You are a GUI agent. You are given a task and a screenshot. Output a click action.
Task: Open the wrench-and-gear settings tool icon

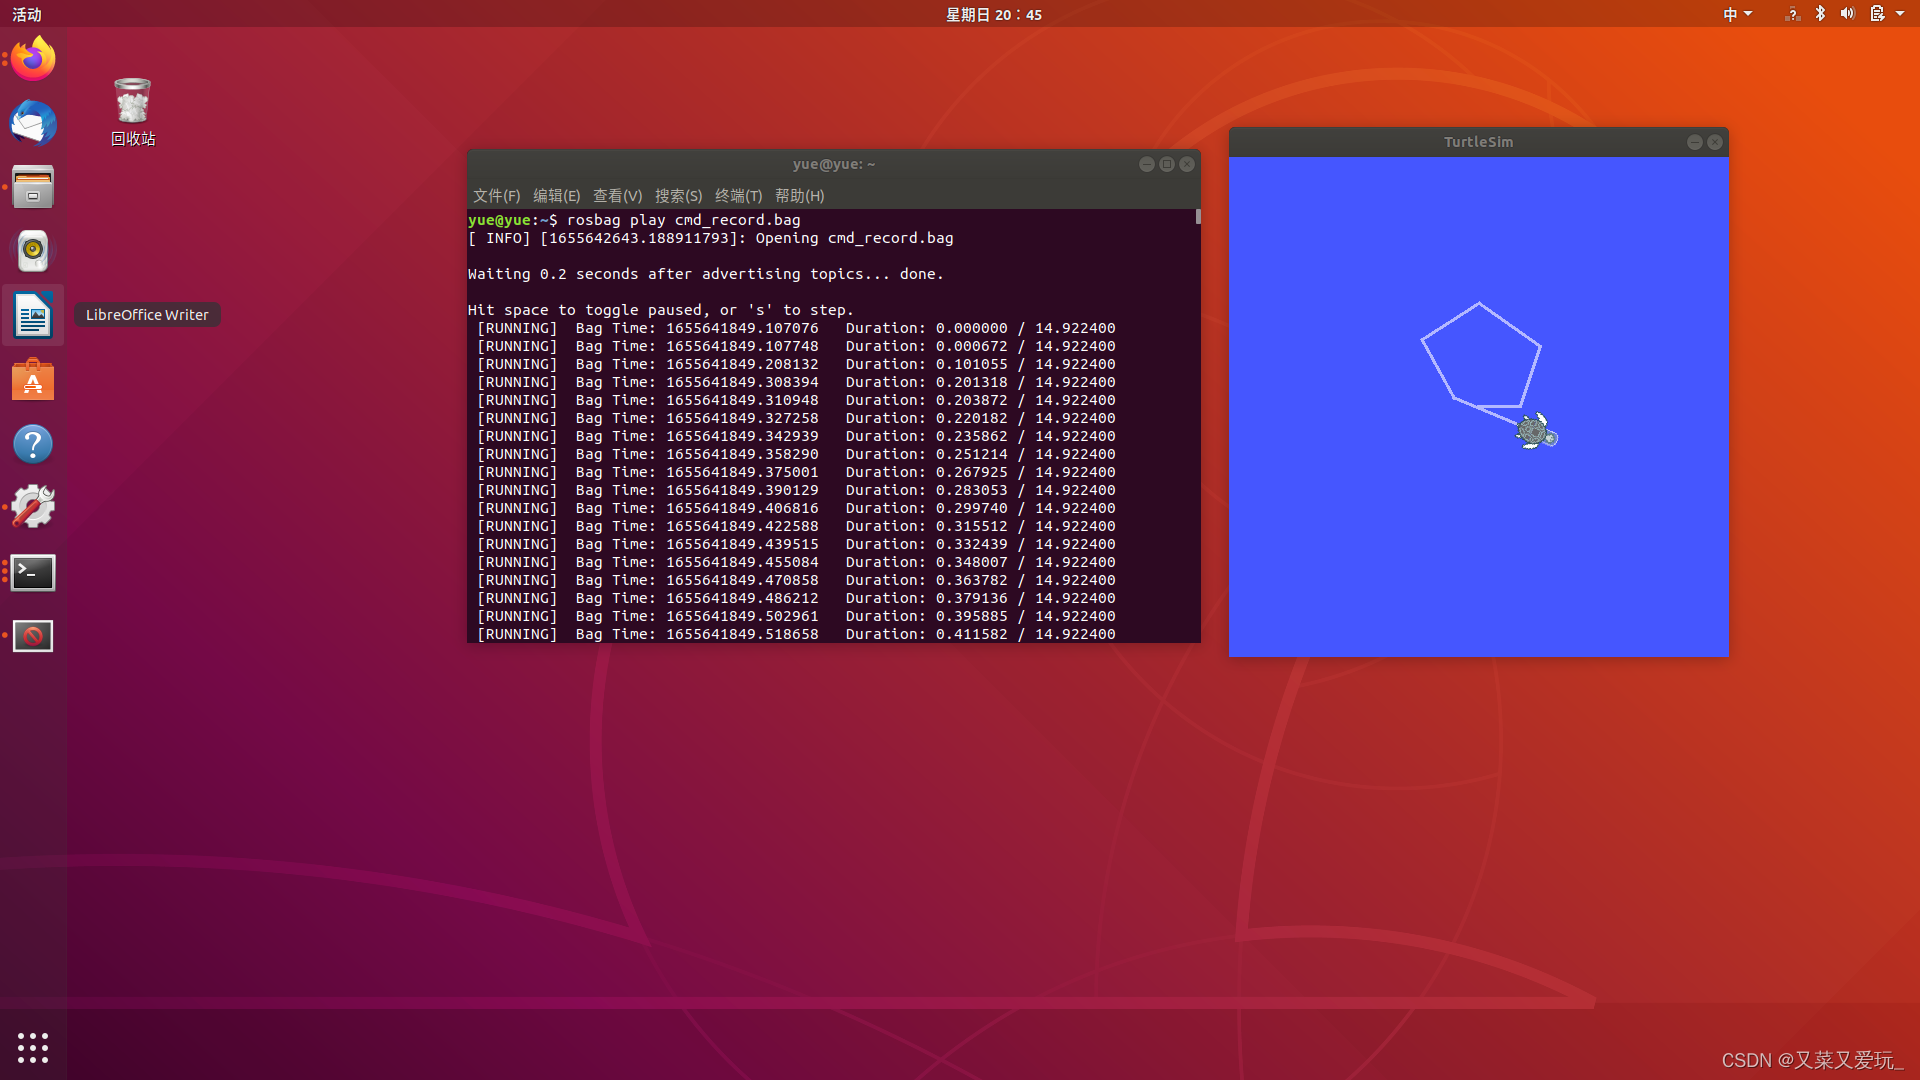[33, 508]
